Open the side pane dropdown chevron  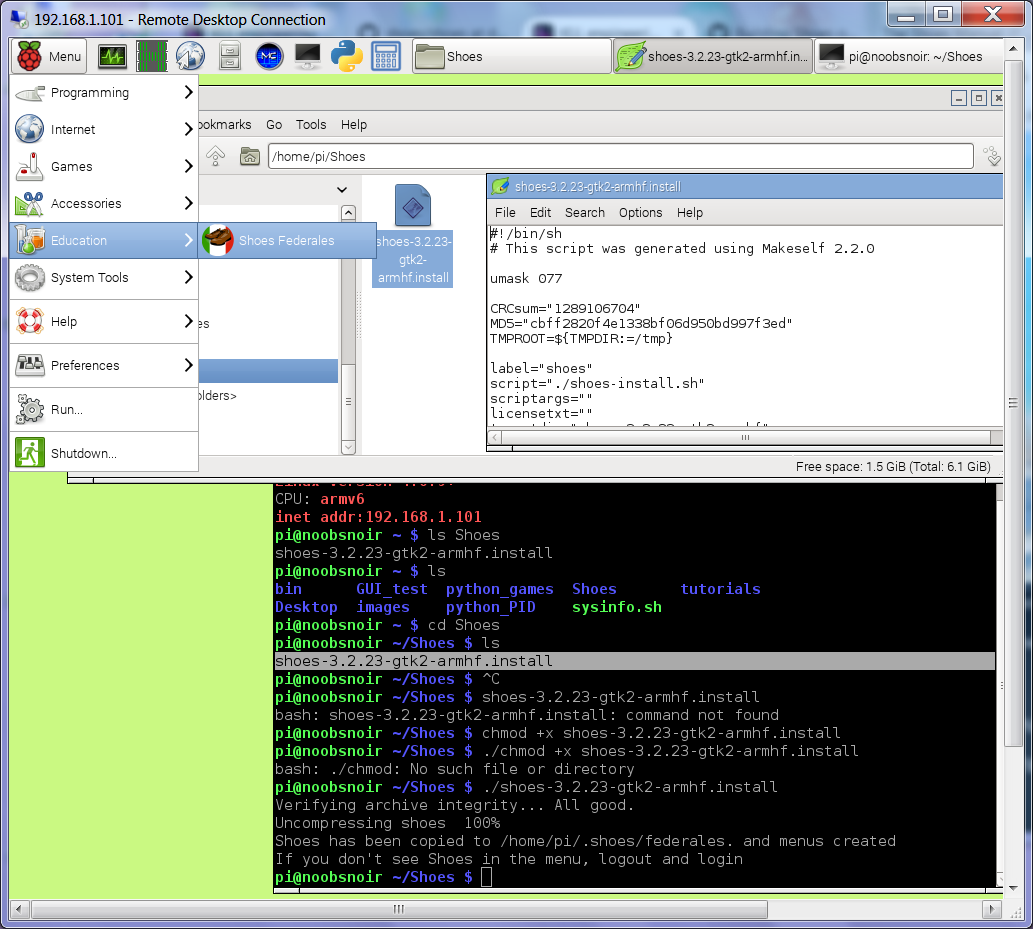[x=342, y=189]
